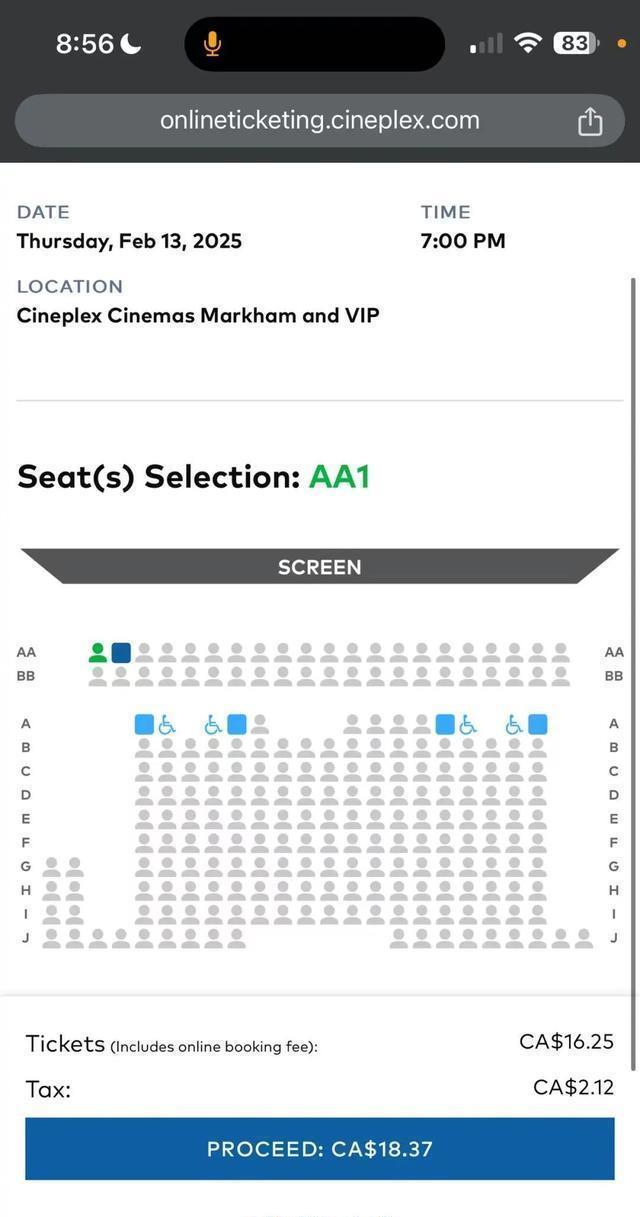Select the wheelchair seat right of third blue seat
The image size is (640, 1217).
click(x=468, y=724)
